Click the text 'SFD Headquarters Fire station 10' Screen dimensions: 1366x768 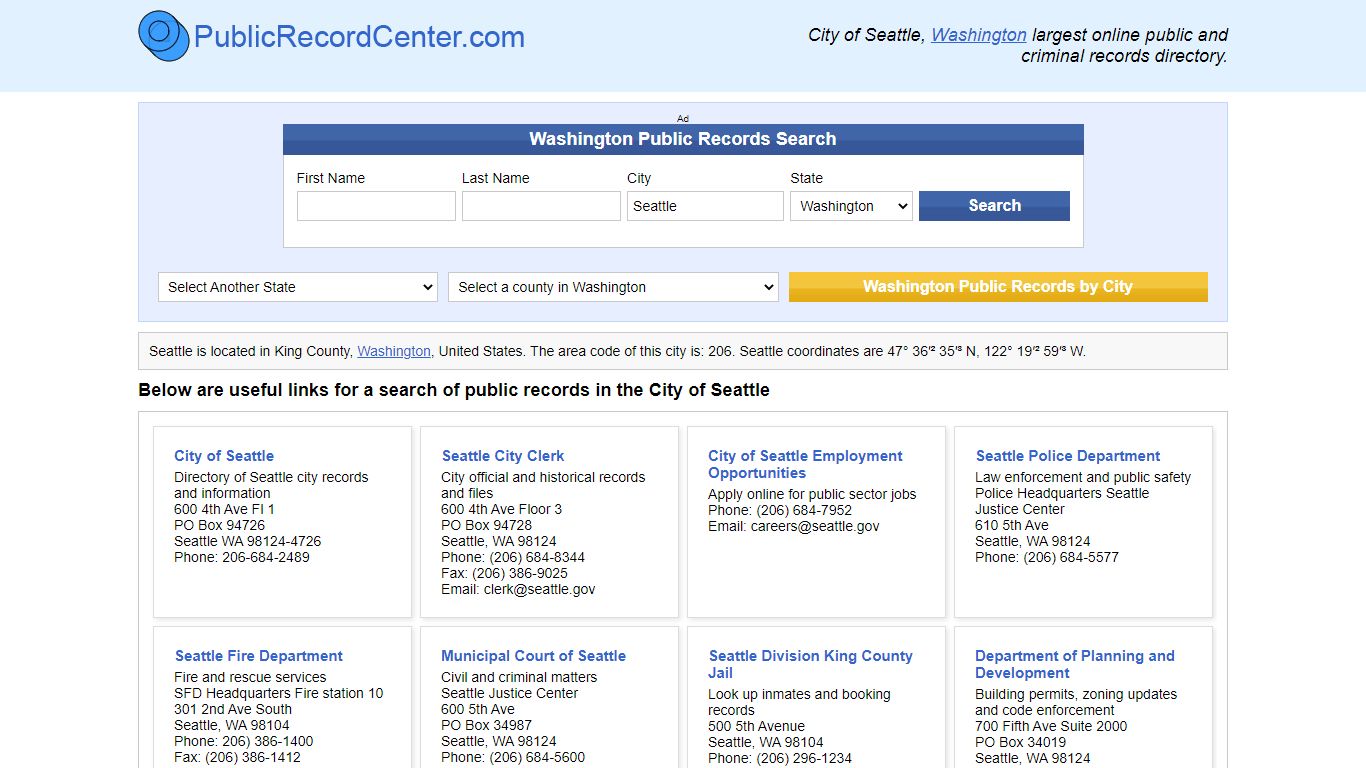tap(279, 693)
